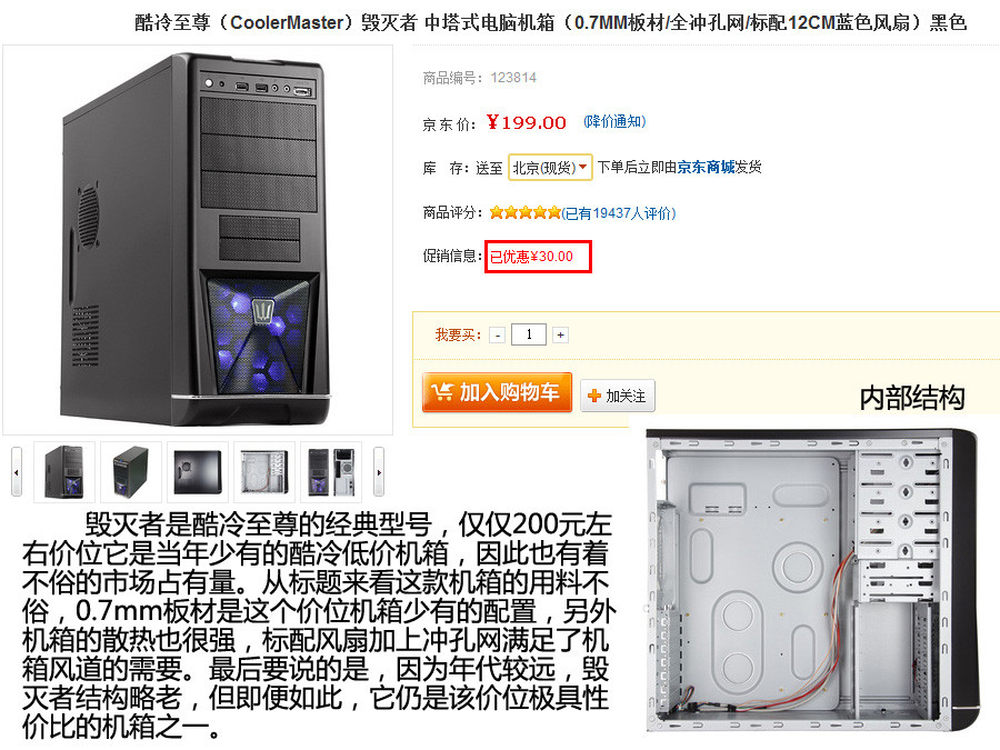Decrease quantity with the minus stepper
Screen dimensions: 1000x750
[x=497, y=335]
